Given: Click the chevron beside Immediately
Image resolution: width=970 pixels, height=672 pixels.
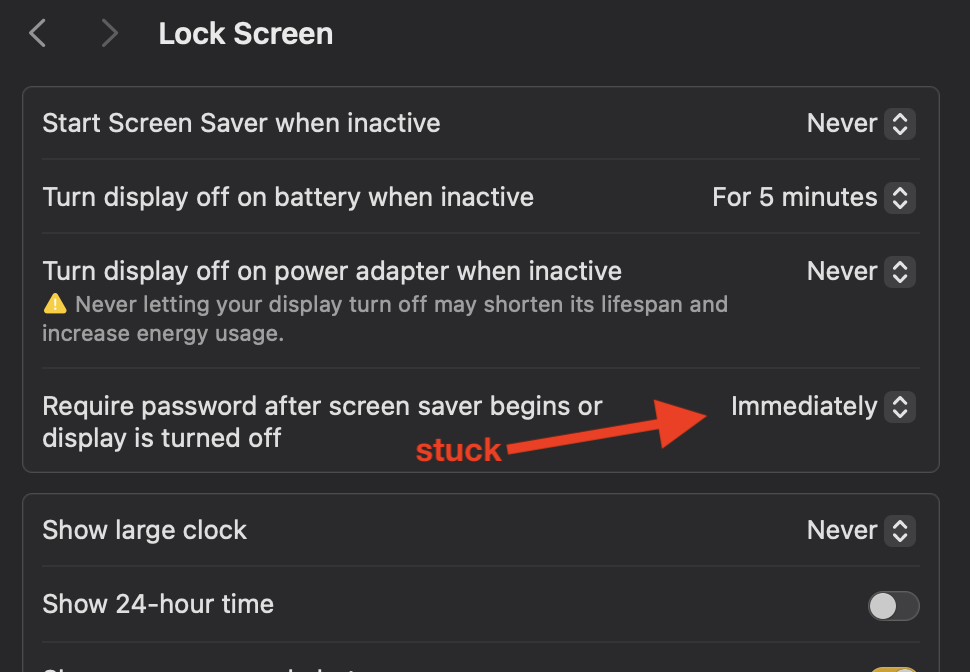Looking at the screenshot, I should pyautogui.click(x=901, y=406).
